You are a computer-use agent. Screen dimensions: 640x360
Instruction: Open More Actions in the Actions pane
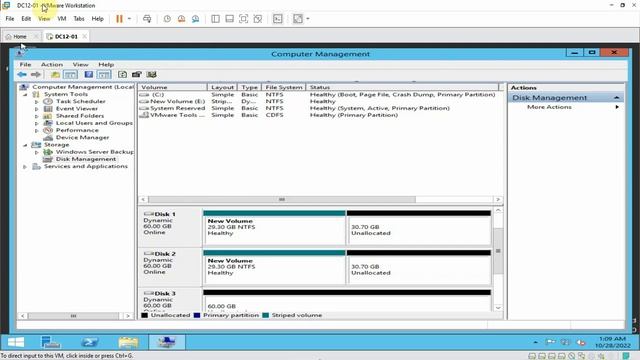pos(549,107)
